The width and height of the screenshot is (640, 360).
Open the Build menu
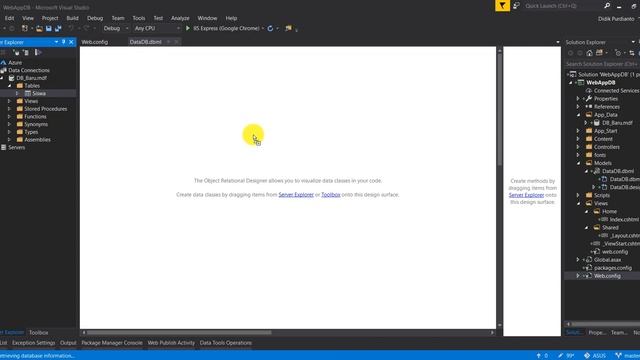point(72,18)
